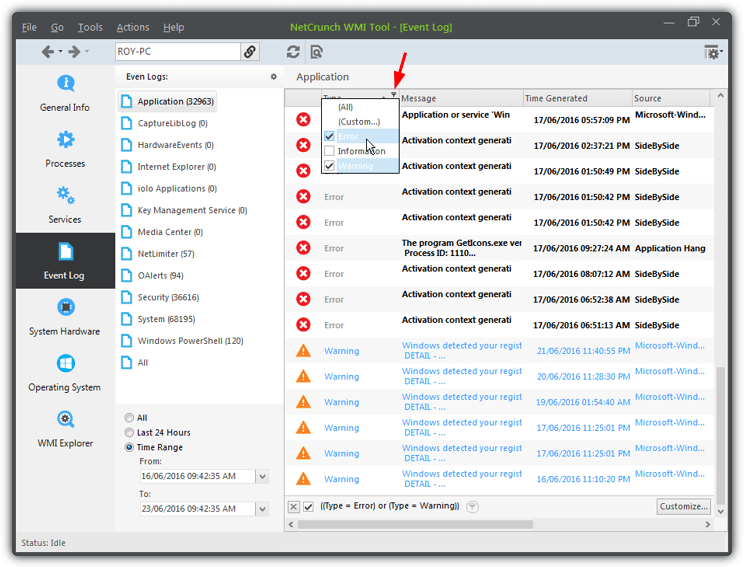Click the Type column filter icon
The width and height of the screenshot is (744, 567).
coord(393,95)
